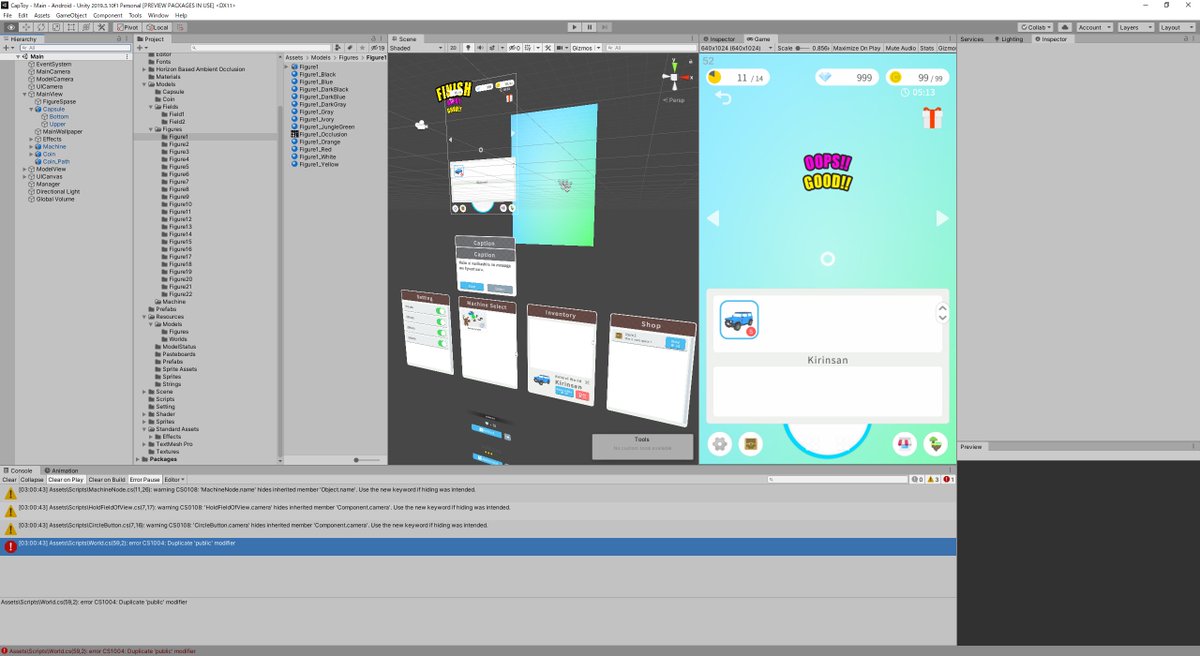This screenshot has height=656, width=1200.
Task: Click Clear on Build in Console
Action: coord(107,480)
